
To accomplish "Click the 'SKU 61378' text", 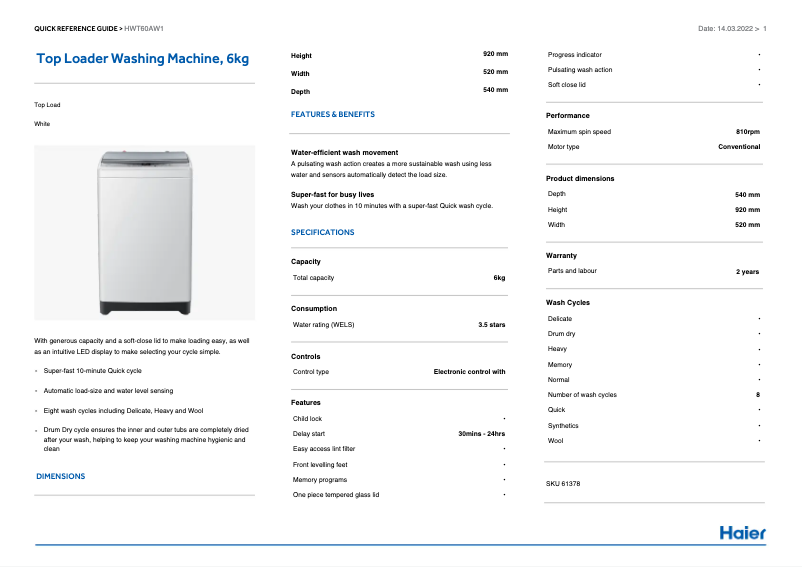I will [563, 484].
